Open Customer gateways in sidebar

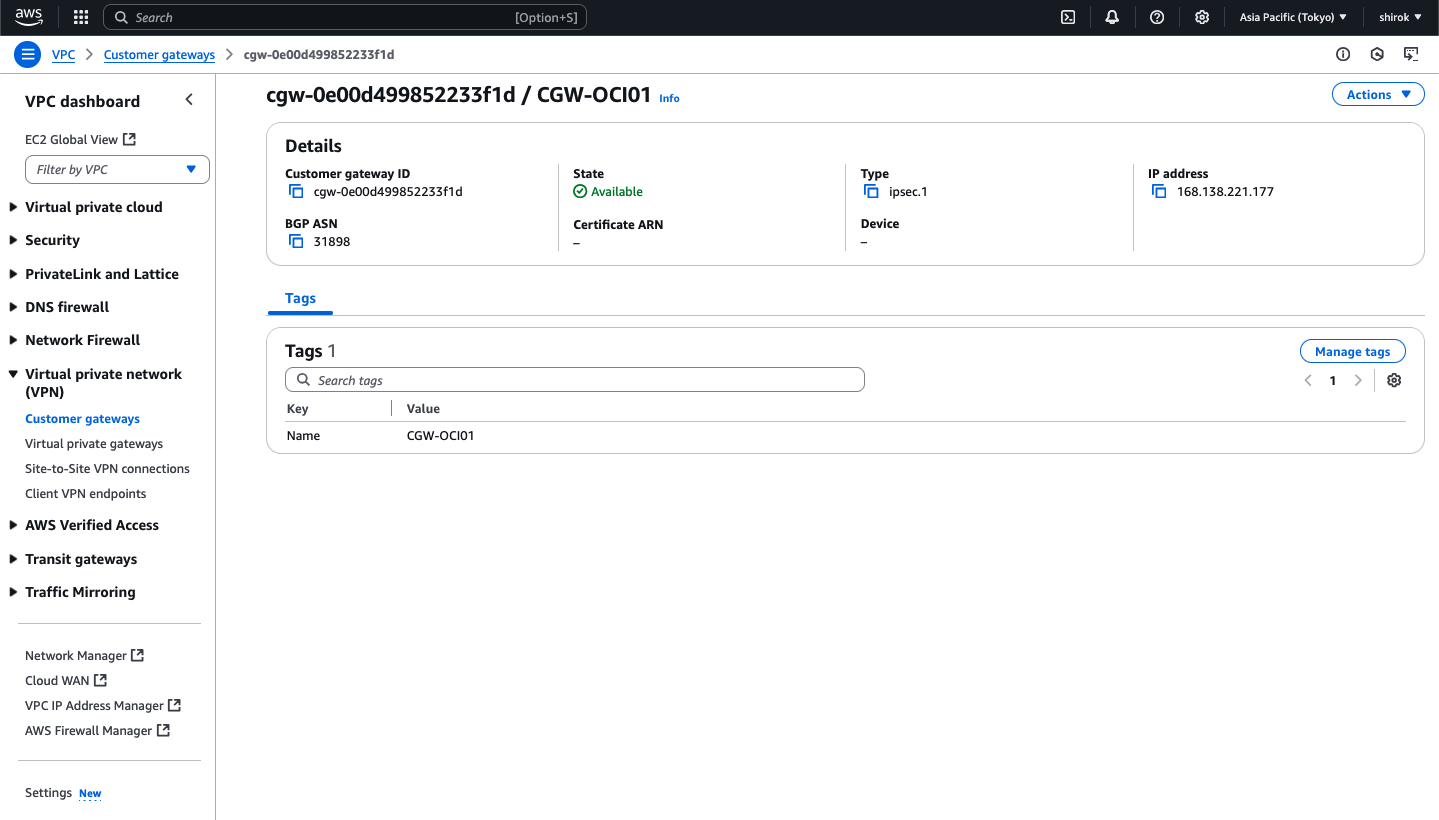pos(82,419)
